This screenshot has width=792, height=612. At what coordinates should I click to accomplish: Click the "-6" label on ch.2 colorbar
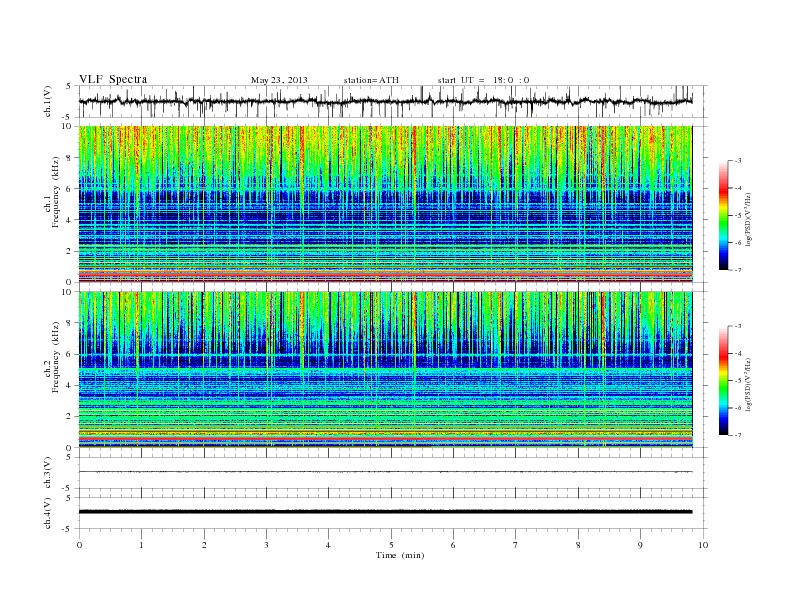(738, 407)
